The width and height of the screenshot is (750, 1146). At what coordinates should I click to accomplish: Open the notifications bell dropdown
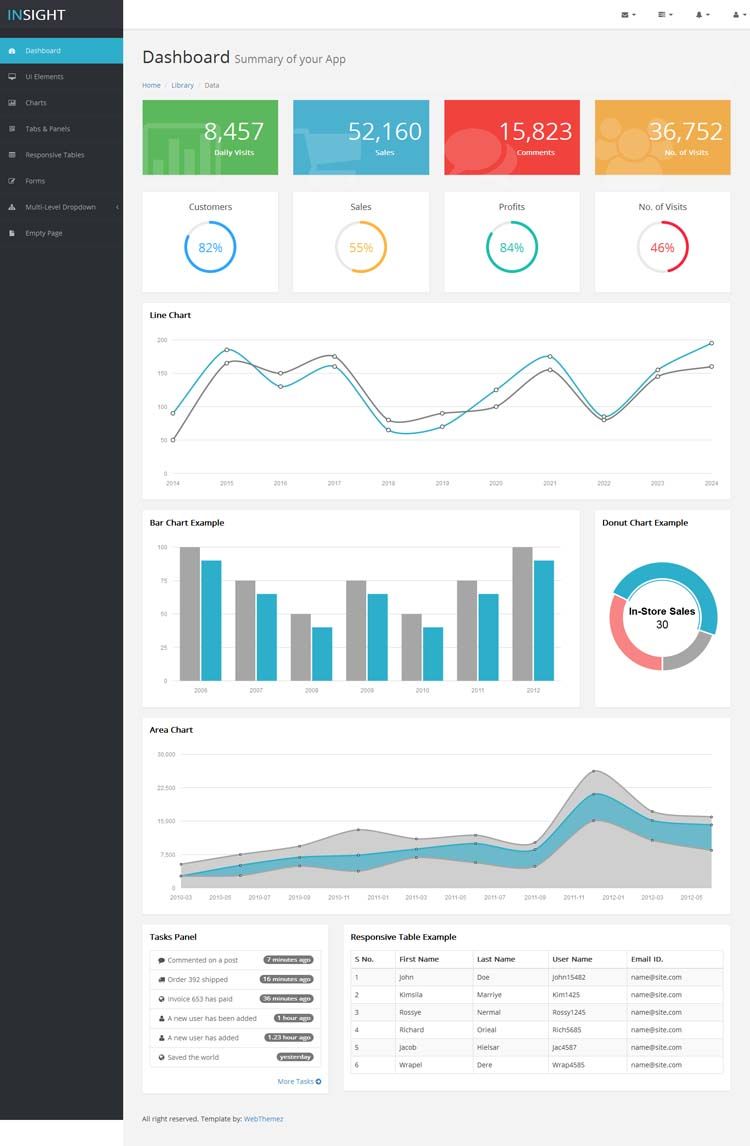click(702, 15)
